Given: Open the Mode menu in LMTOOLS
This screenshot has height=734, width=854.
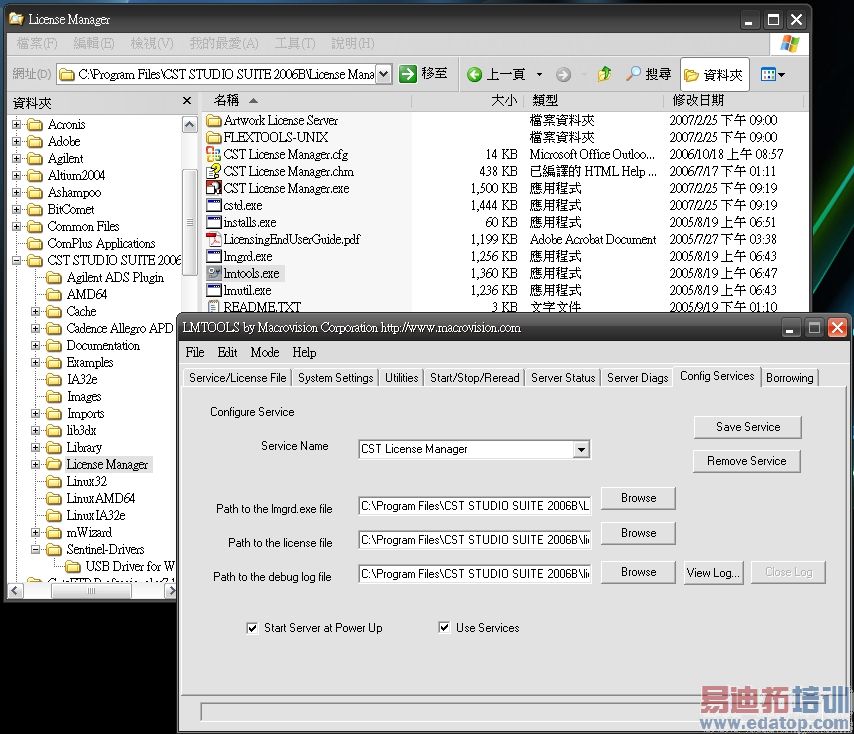Looking at the screenshot, I should point(265,352).
